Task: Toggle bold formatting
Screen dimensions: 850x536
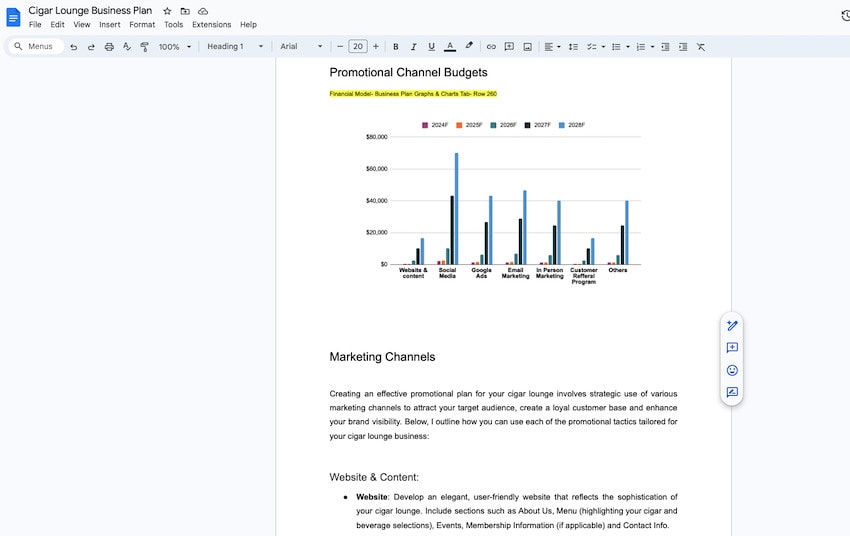Action: [x=396, y=47]
